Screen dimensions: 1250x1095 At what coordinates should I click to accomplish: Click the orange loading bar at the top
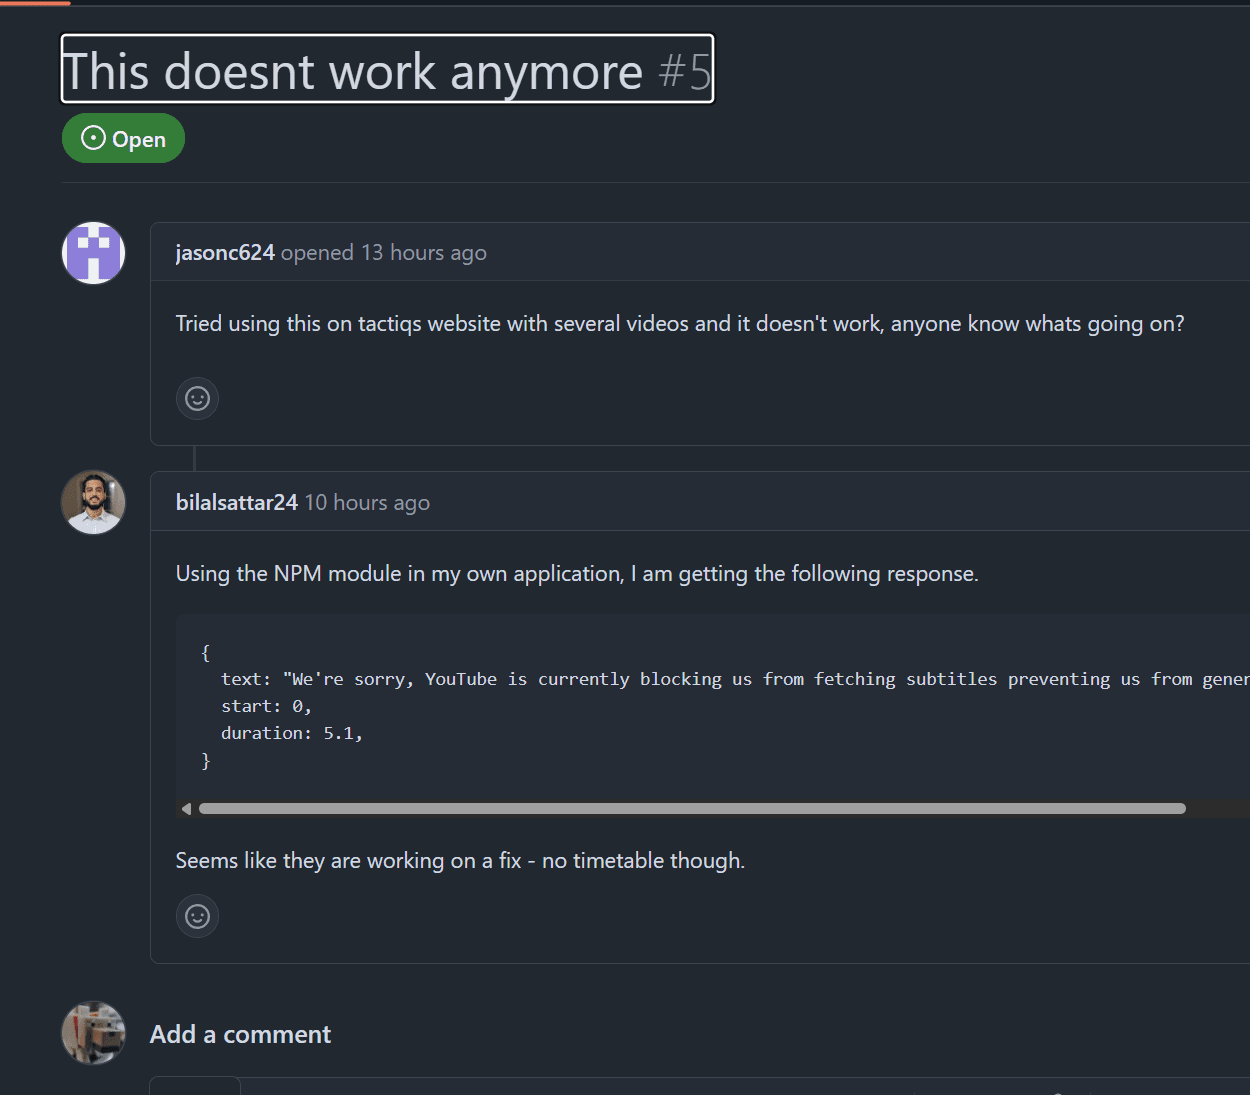[x=35, y=3]
